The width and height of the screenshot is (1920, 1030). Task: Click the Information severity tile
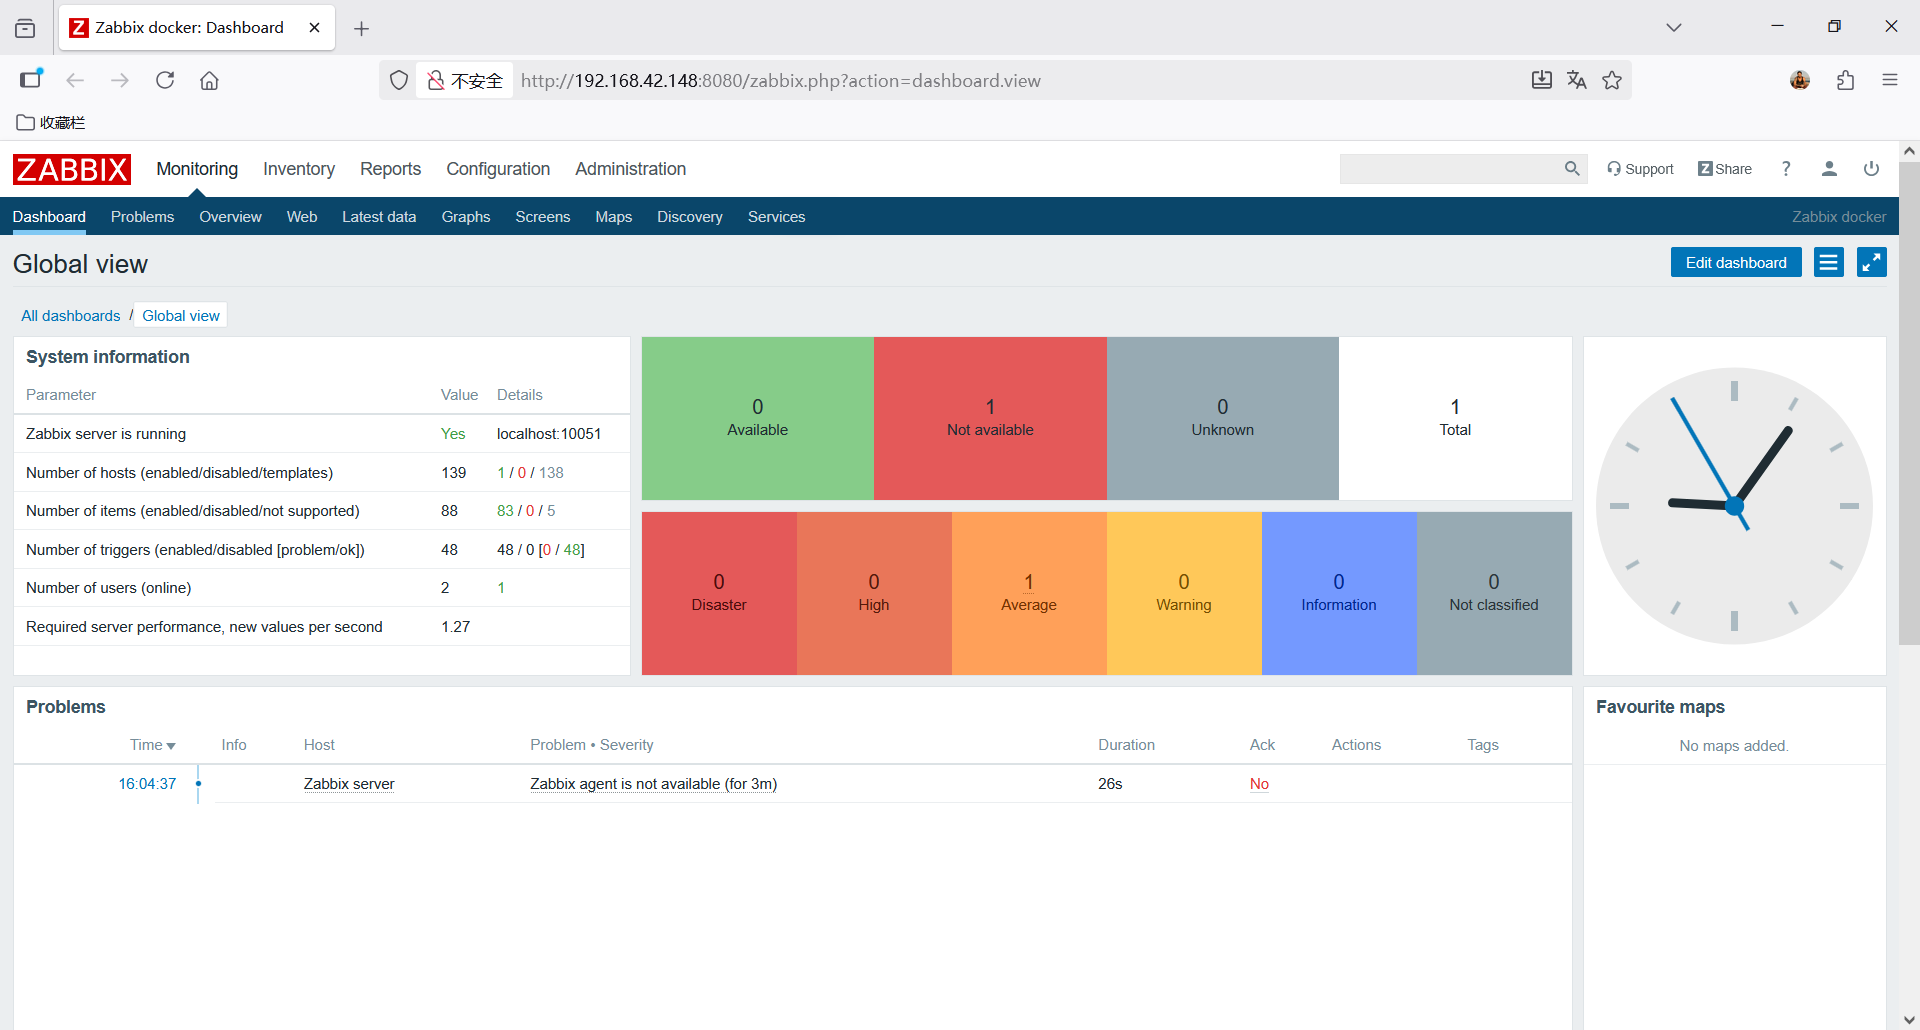[1339, 593]
